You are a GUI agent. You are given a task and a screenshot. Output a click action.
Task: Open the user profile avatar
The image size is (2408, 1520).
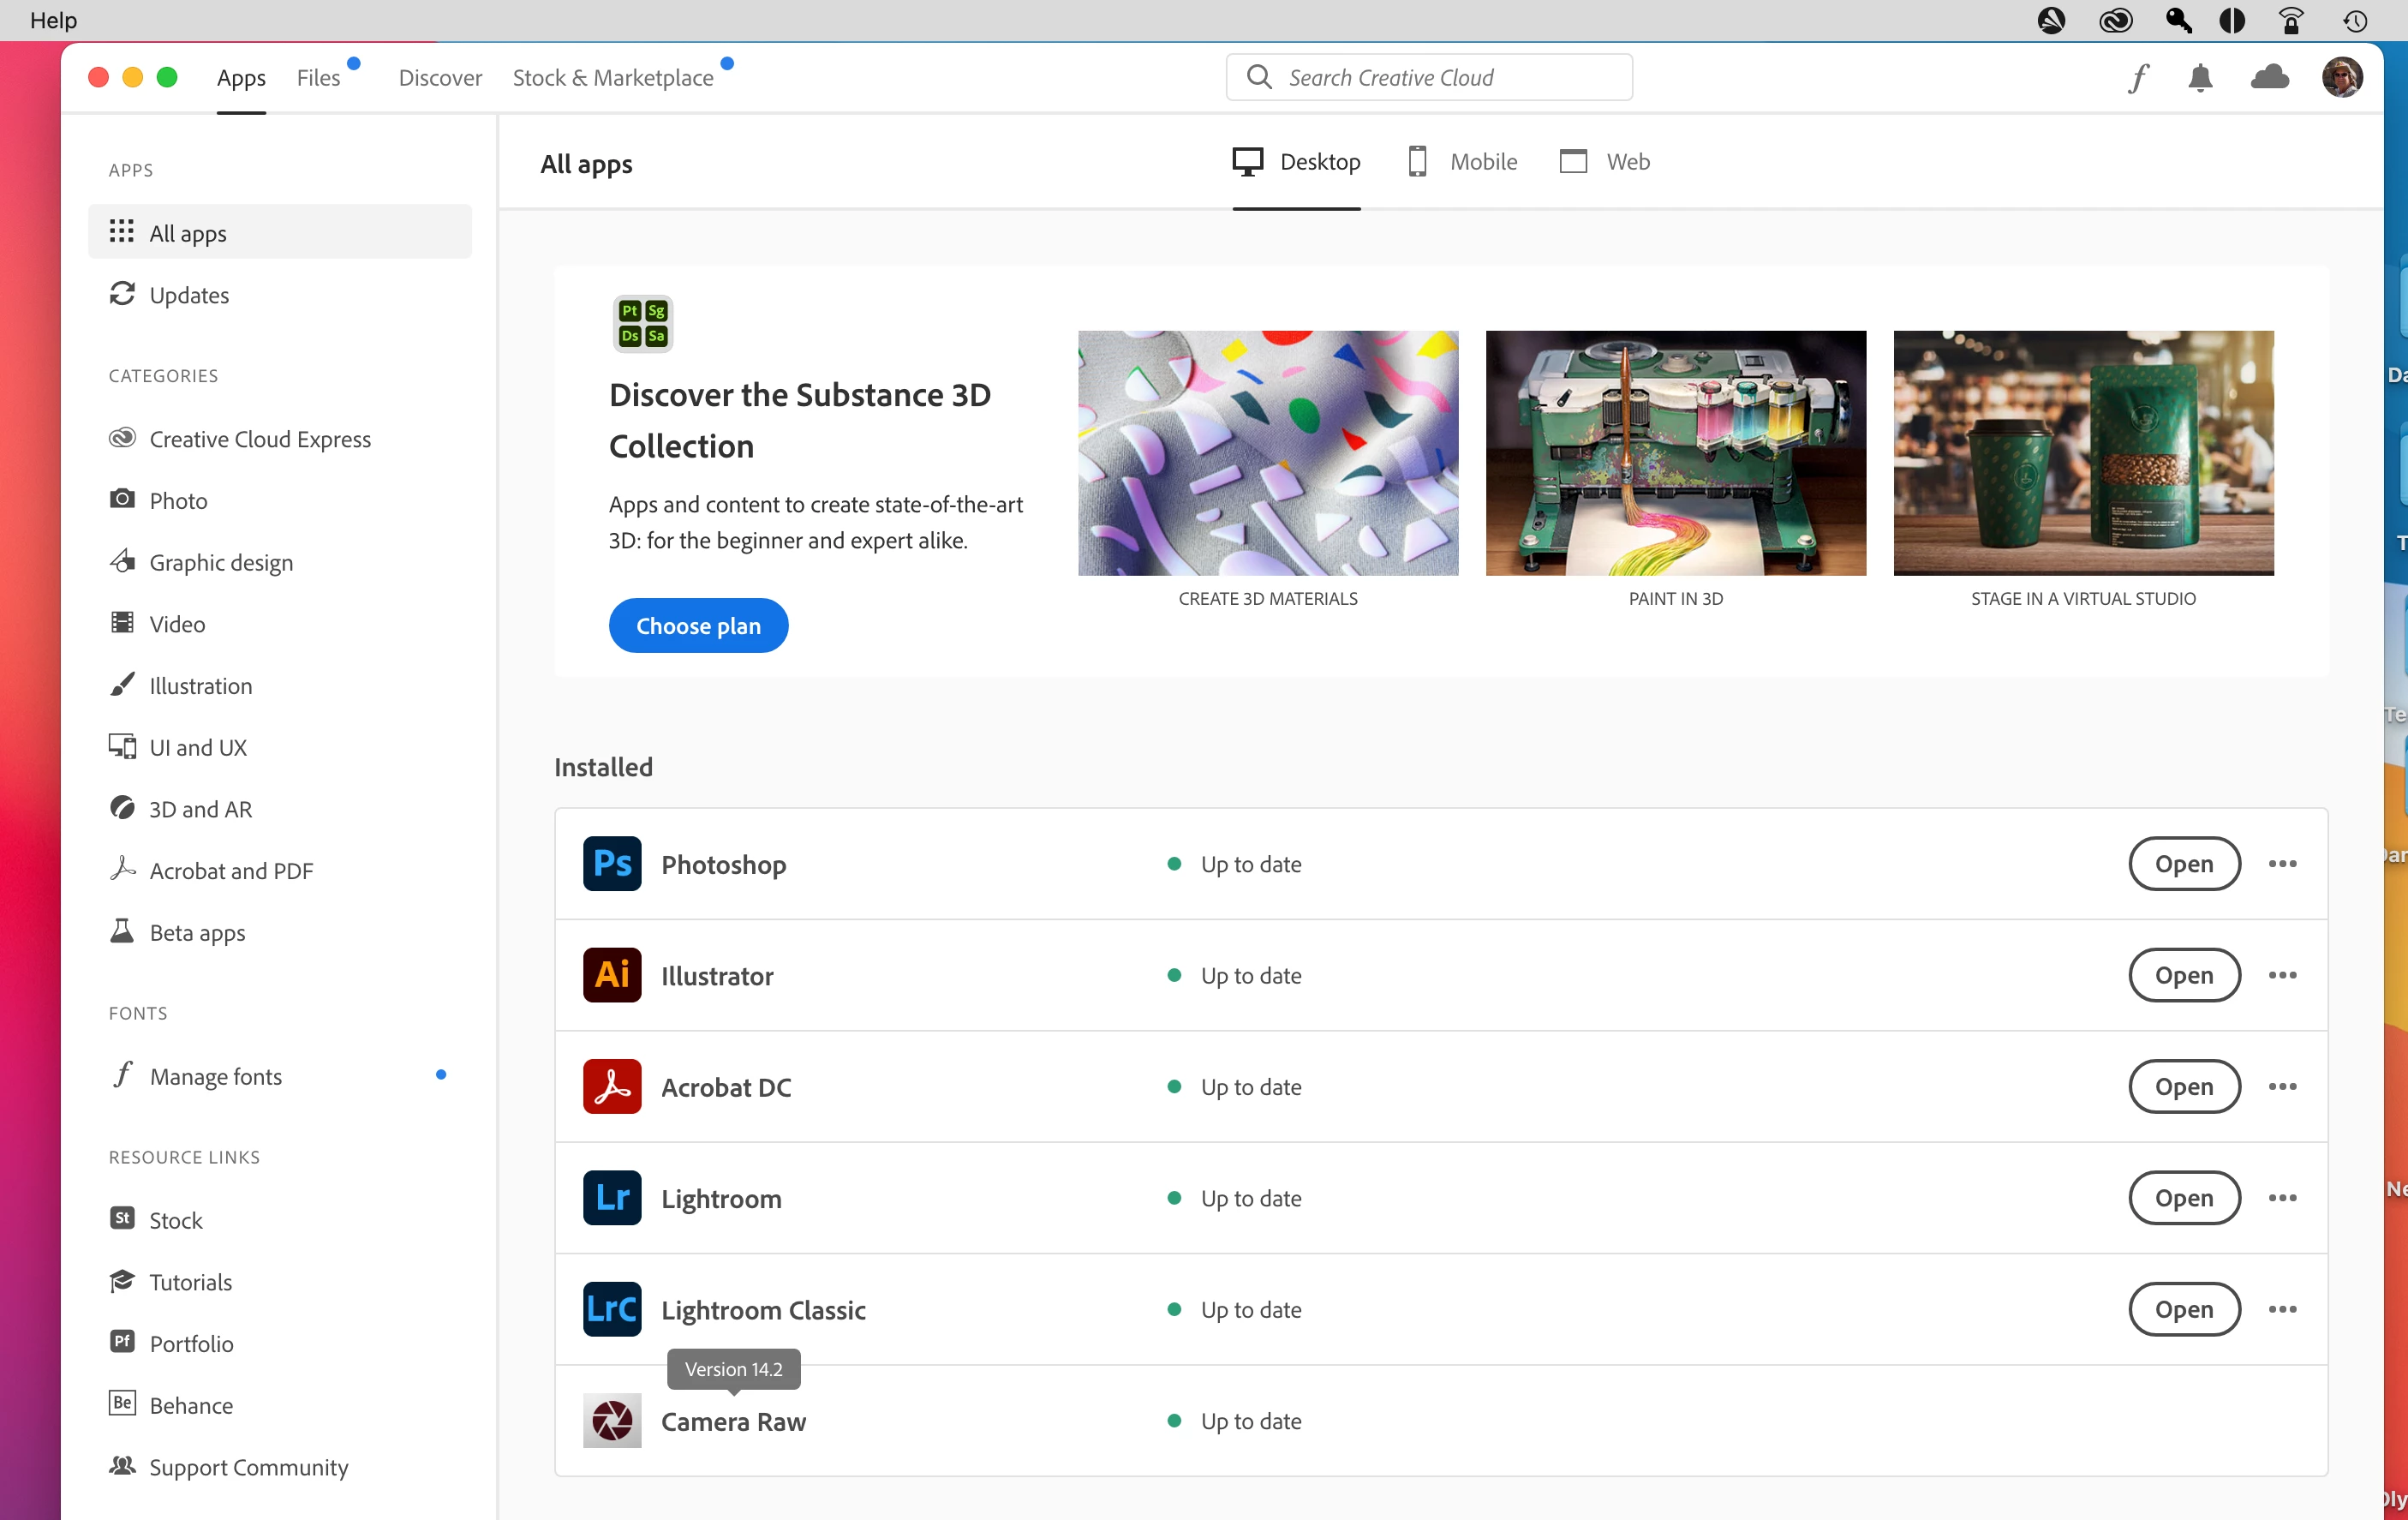pyautogui.click(x=2341, y=77)
